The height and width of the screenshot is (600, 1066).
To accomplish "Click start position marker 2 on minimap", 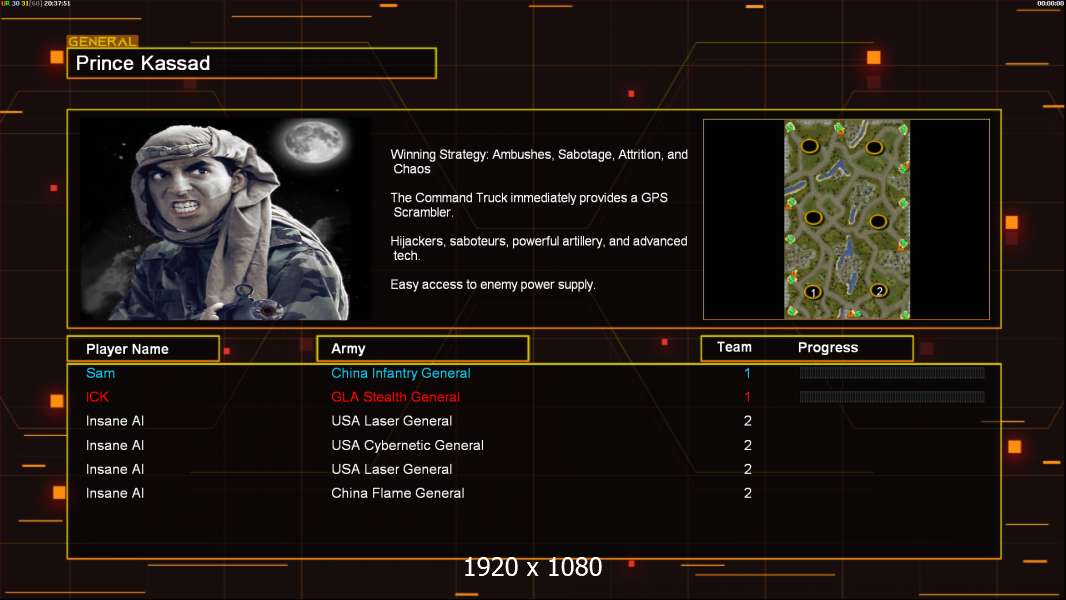I will coord(878,291).
